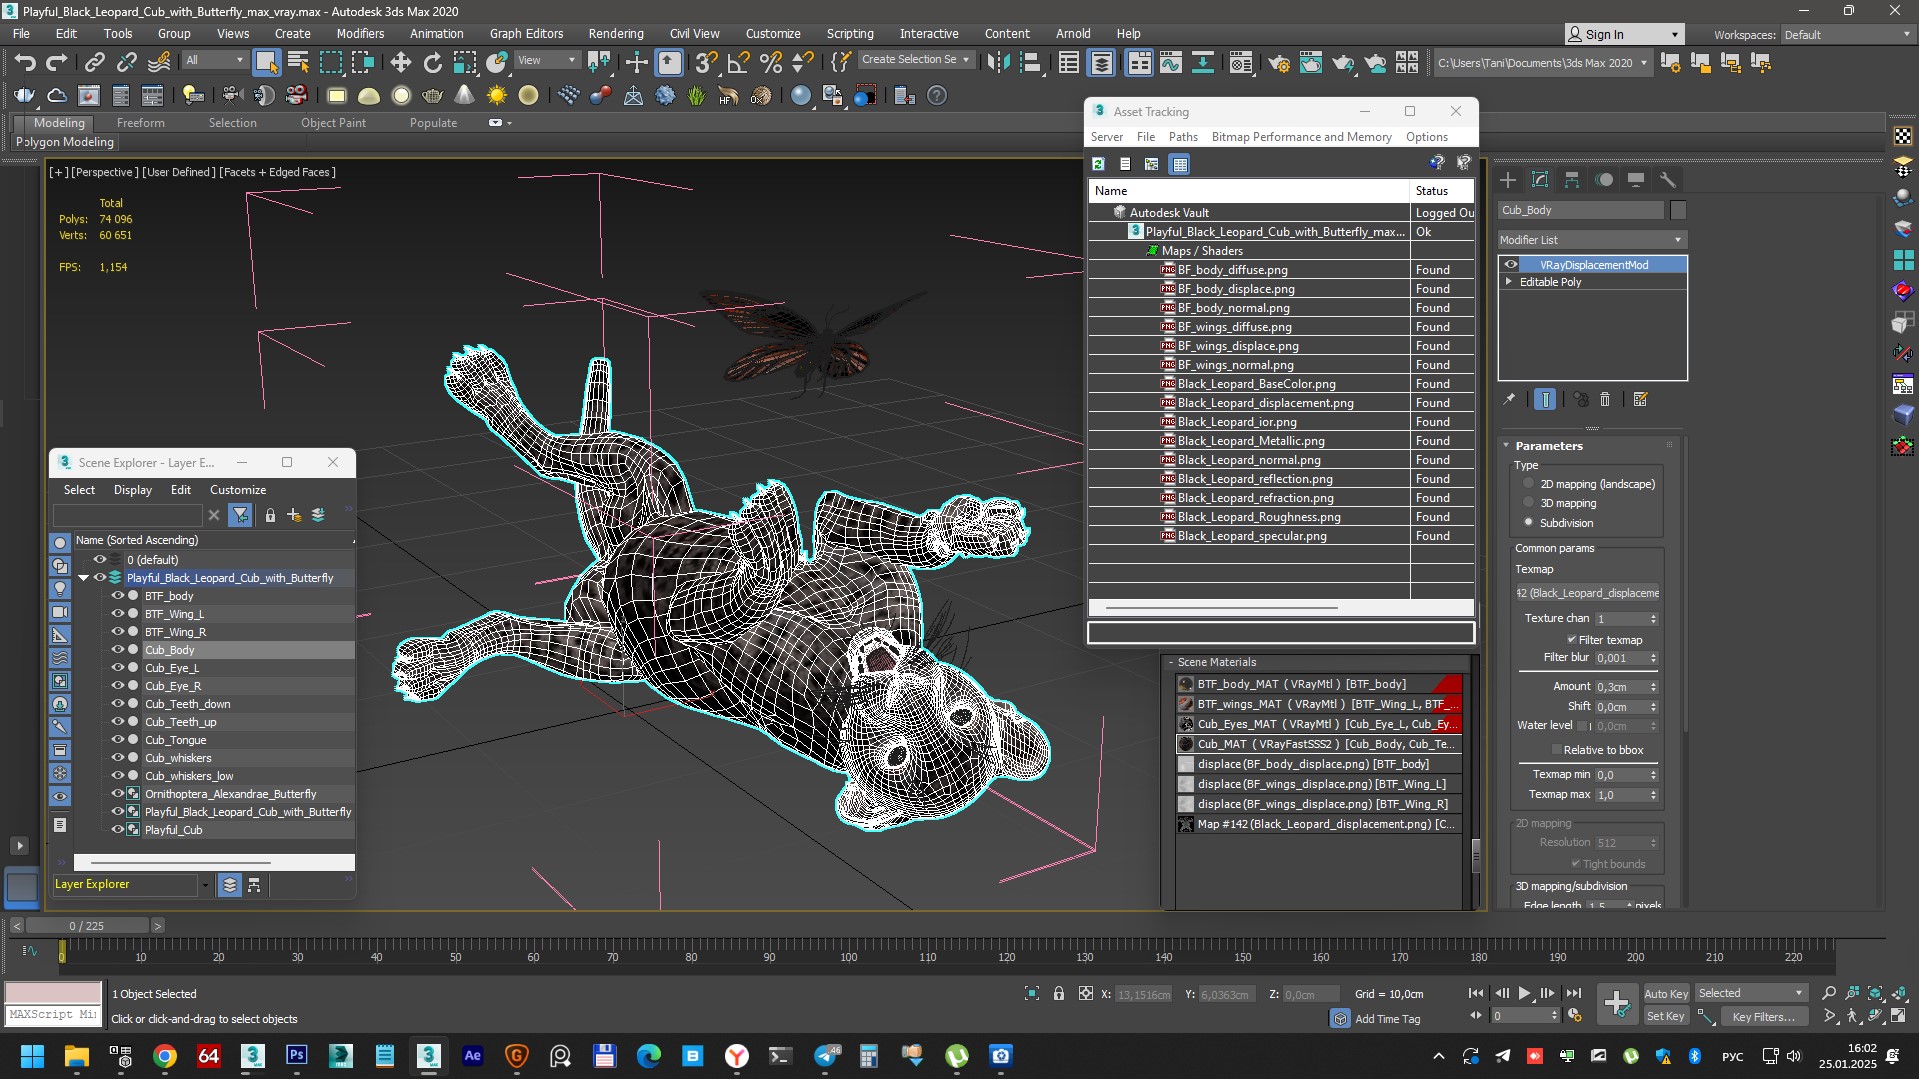Refresh Asset Tracking list

(x=1098, y=164)
